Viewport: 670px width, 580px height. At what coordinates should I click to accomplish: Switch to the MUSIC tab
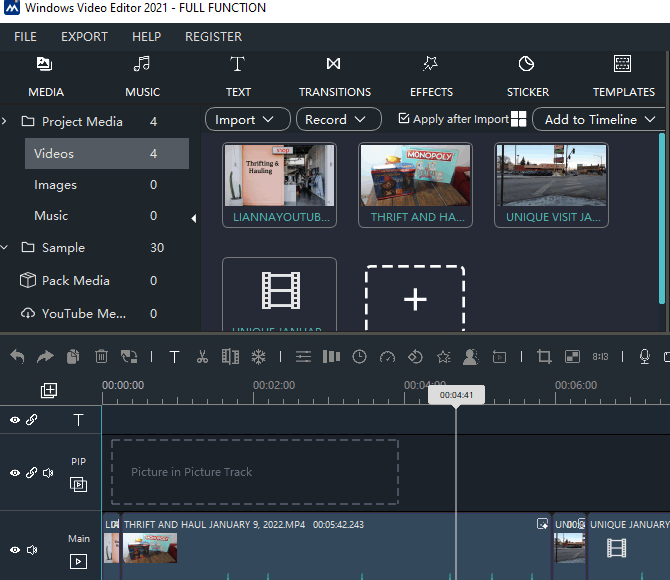[x=142, y=77]
